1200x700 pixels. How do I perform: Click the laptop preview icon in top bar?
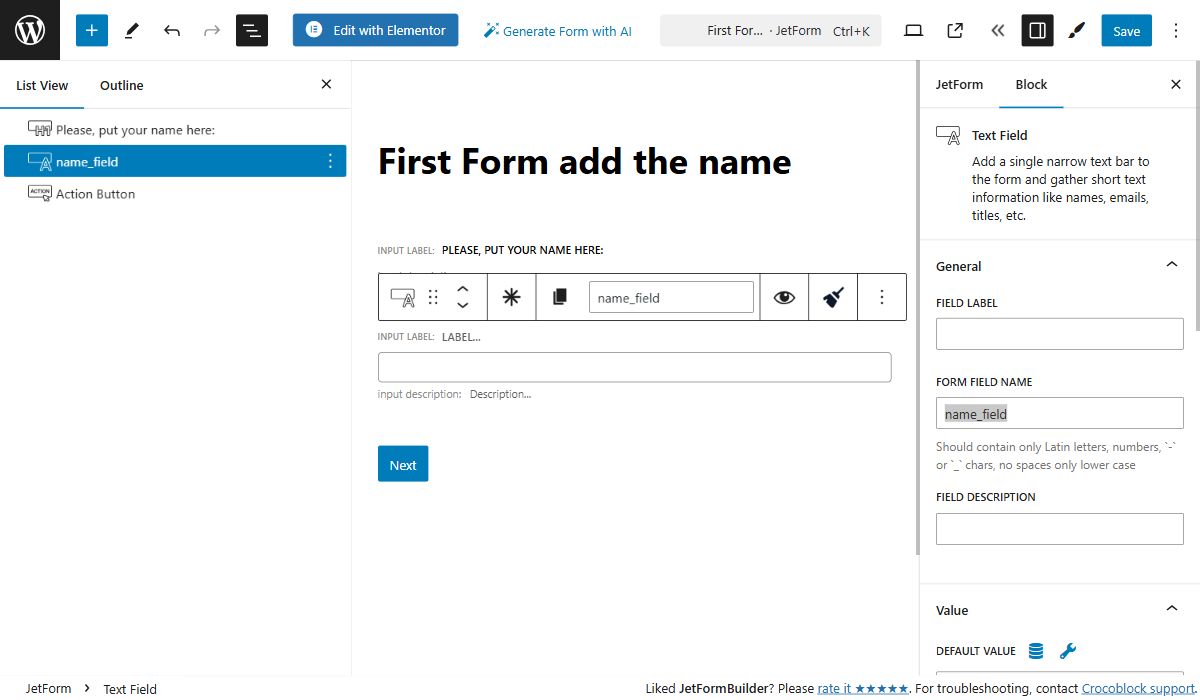click(913, 30)
